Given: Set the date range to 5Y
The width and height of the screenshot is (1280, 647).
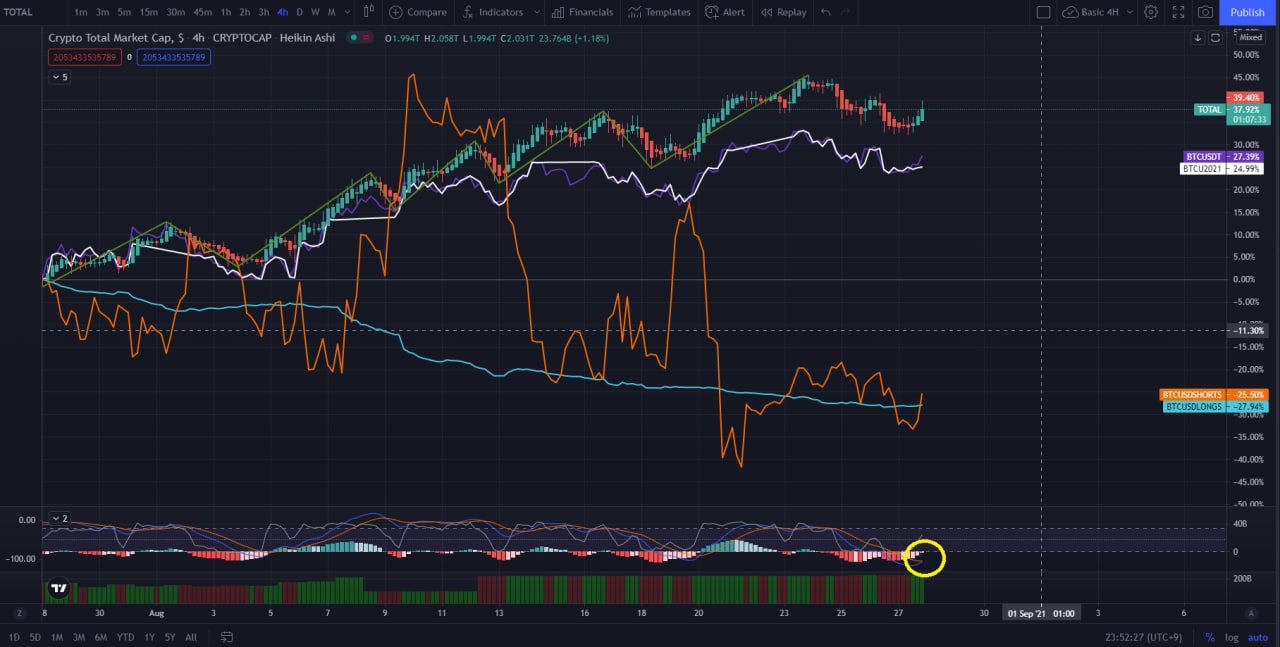Looking at the screenshot, I should coord(170,637).
